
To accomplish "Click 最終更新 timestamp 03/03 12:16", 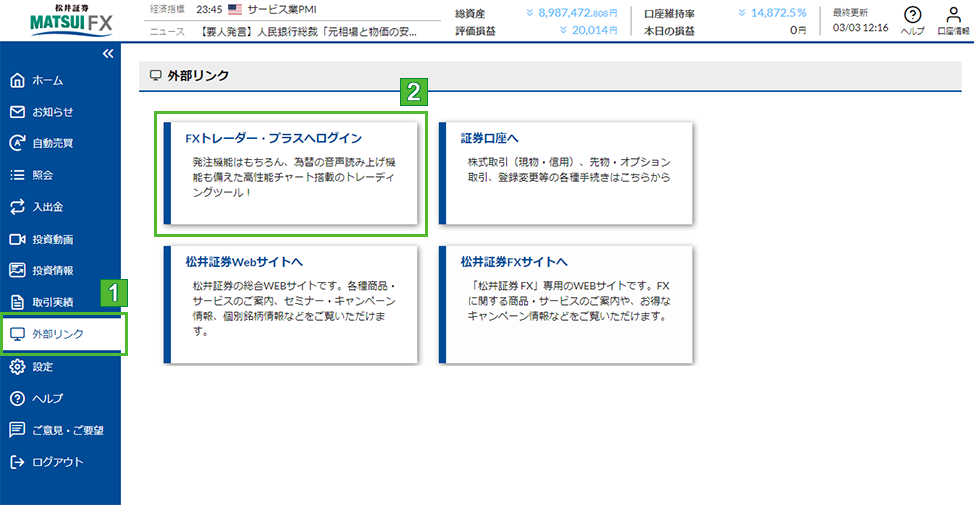I will coord(860,28).
